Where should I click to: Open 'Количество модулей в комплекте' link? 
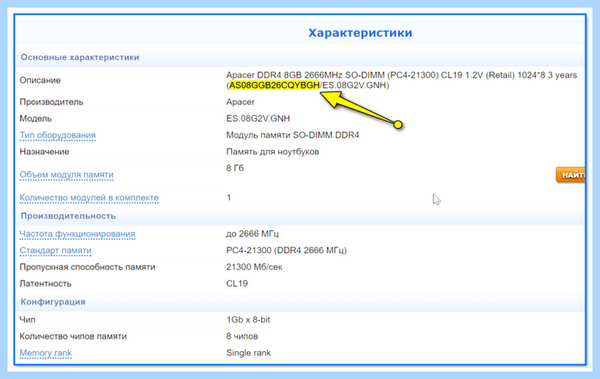click(x=89, y=198)
